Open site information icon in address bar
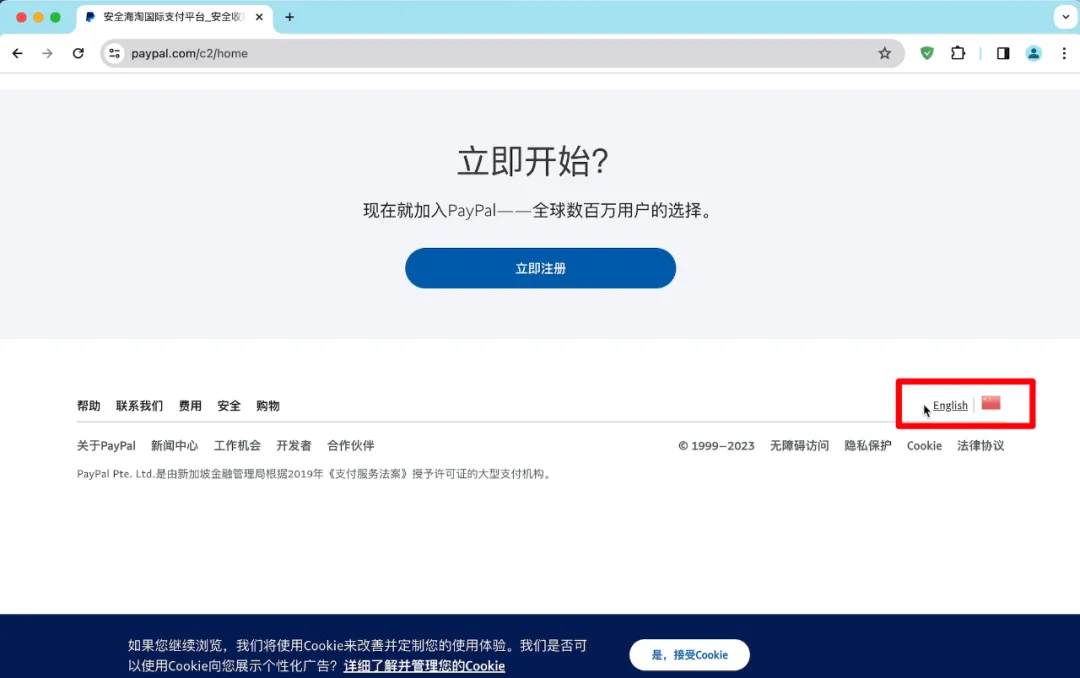This screenshot has height=678, width=1080. pos(114,53)
